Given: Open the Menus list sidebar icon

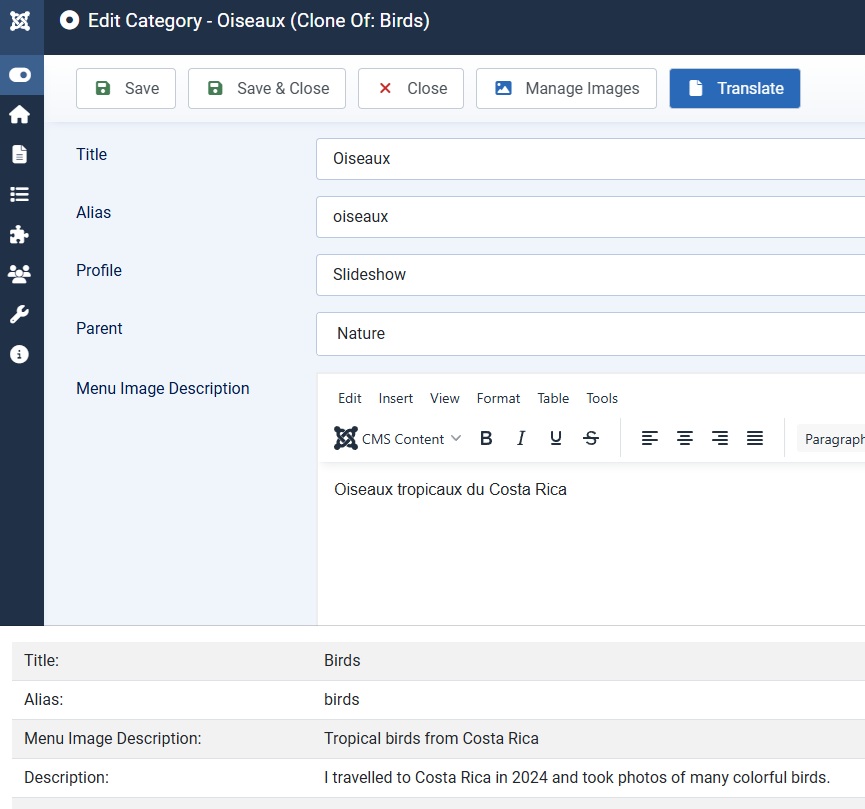Looking at the screenshot, I should coord(19,195).
